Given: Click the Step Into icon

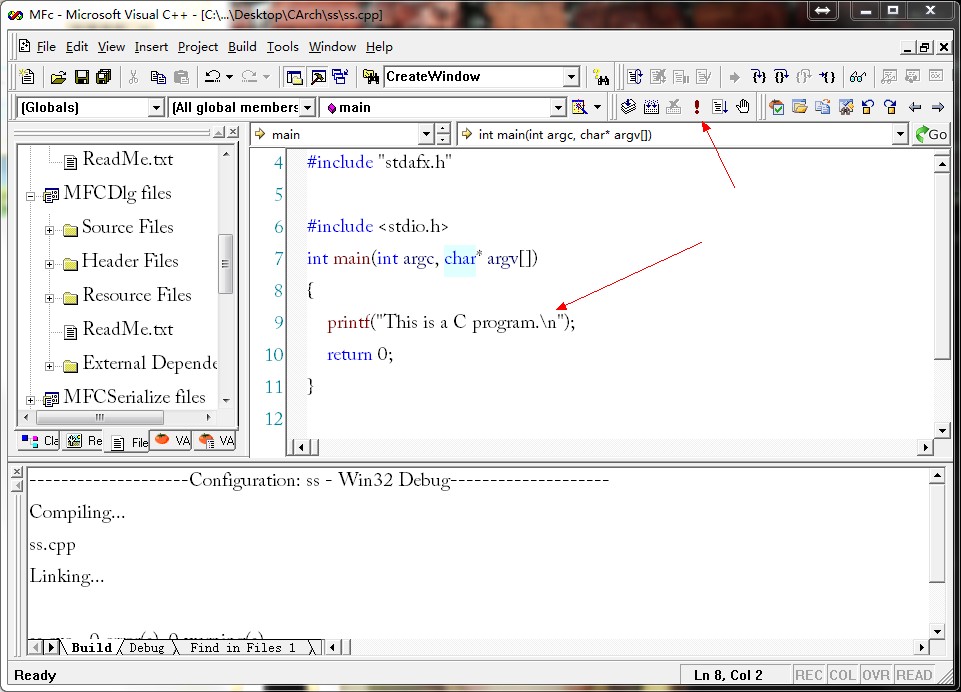Looking at the screenshot, I should tap(759, 77).
